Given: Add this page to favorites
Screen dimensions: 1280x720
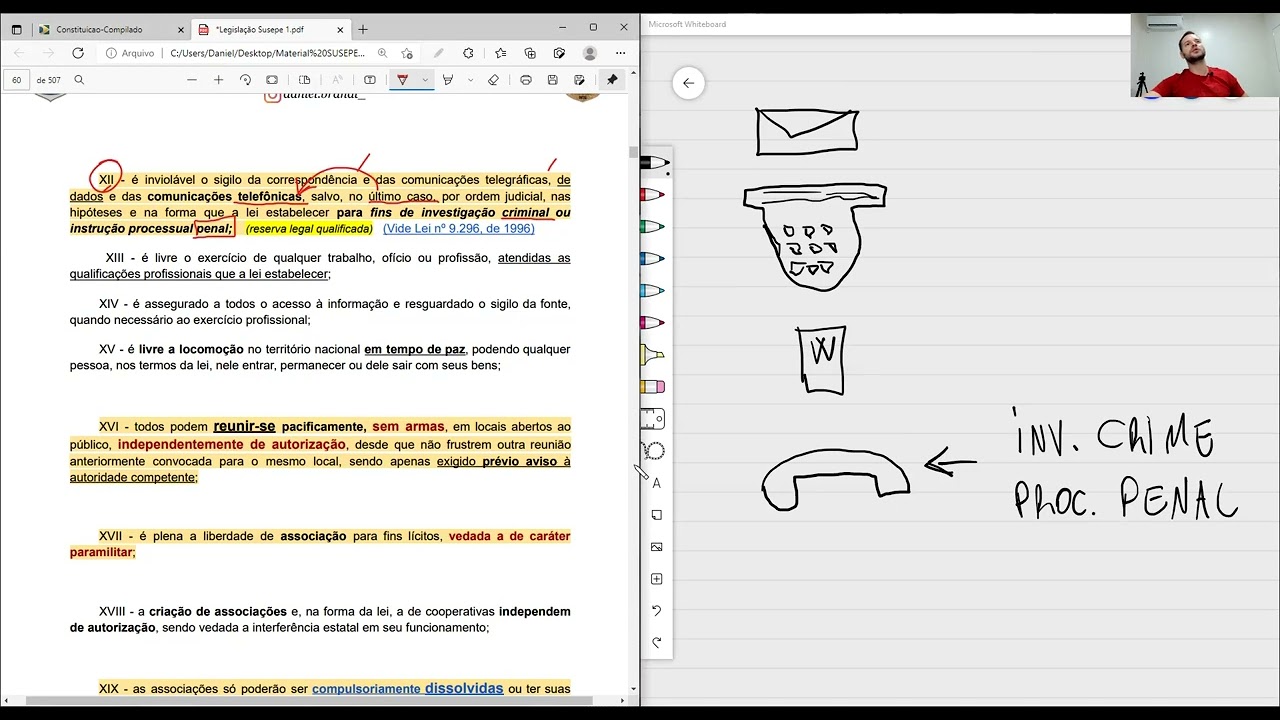Looking at the screenshot, I should [x=407, y=53].
